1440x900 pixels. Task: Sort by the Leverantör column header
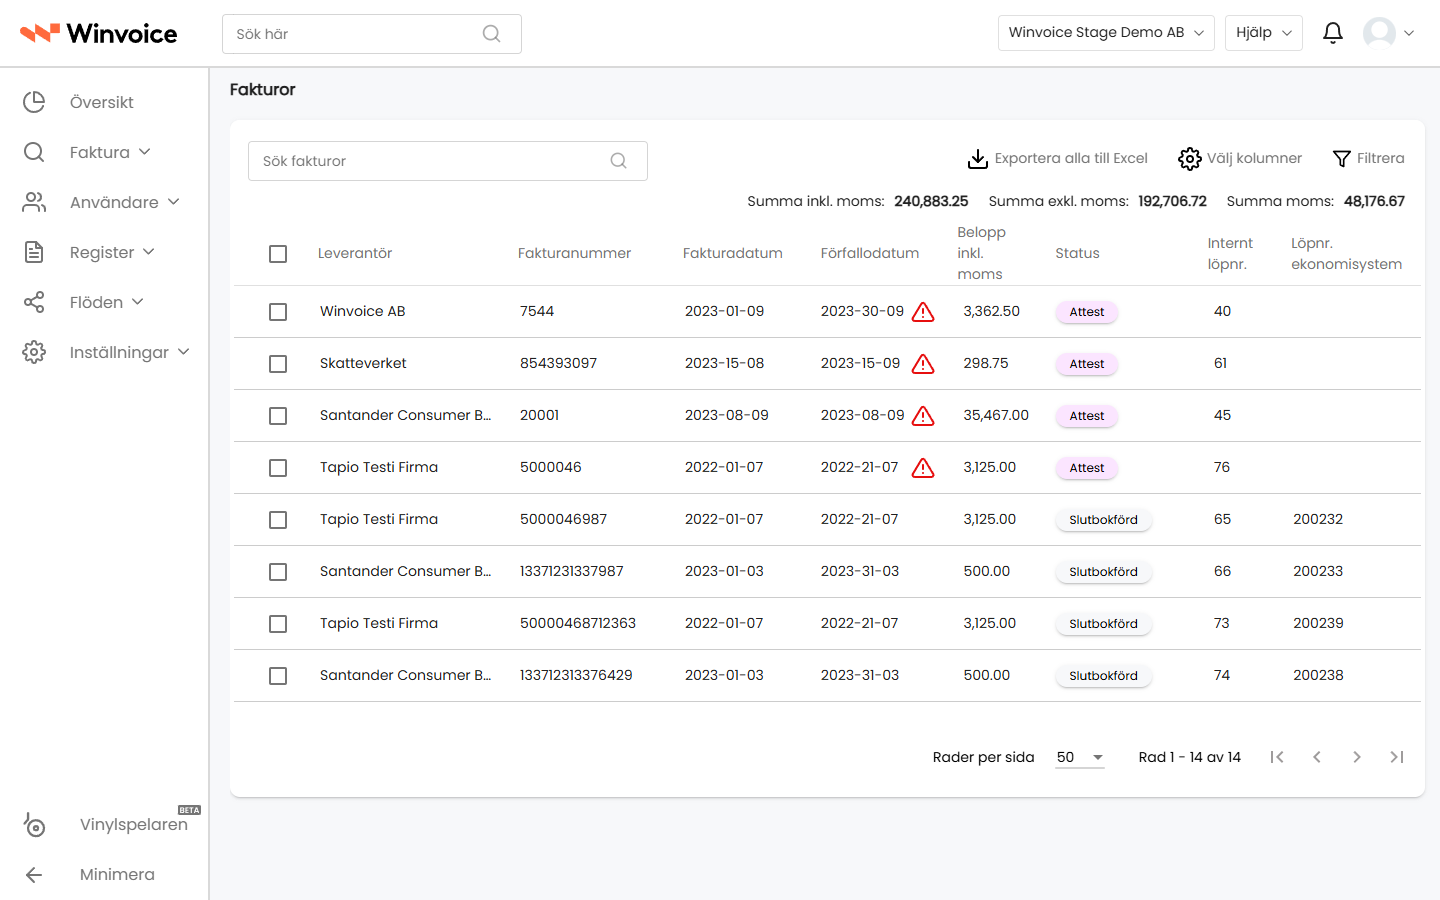click(355, 254)
